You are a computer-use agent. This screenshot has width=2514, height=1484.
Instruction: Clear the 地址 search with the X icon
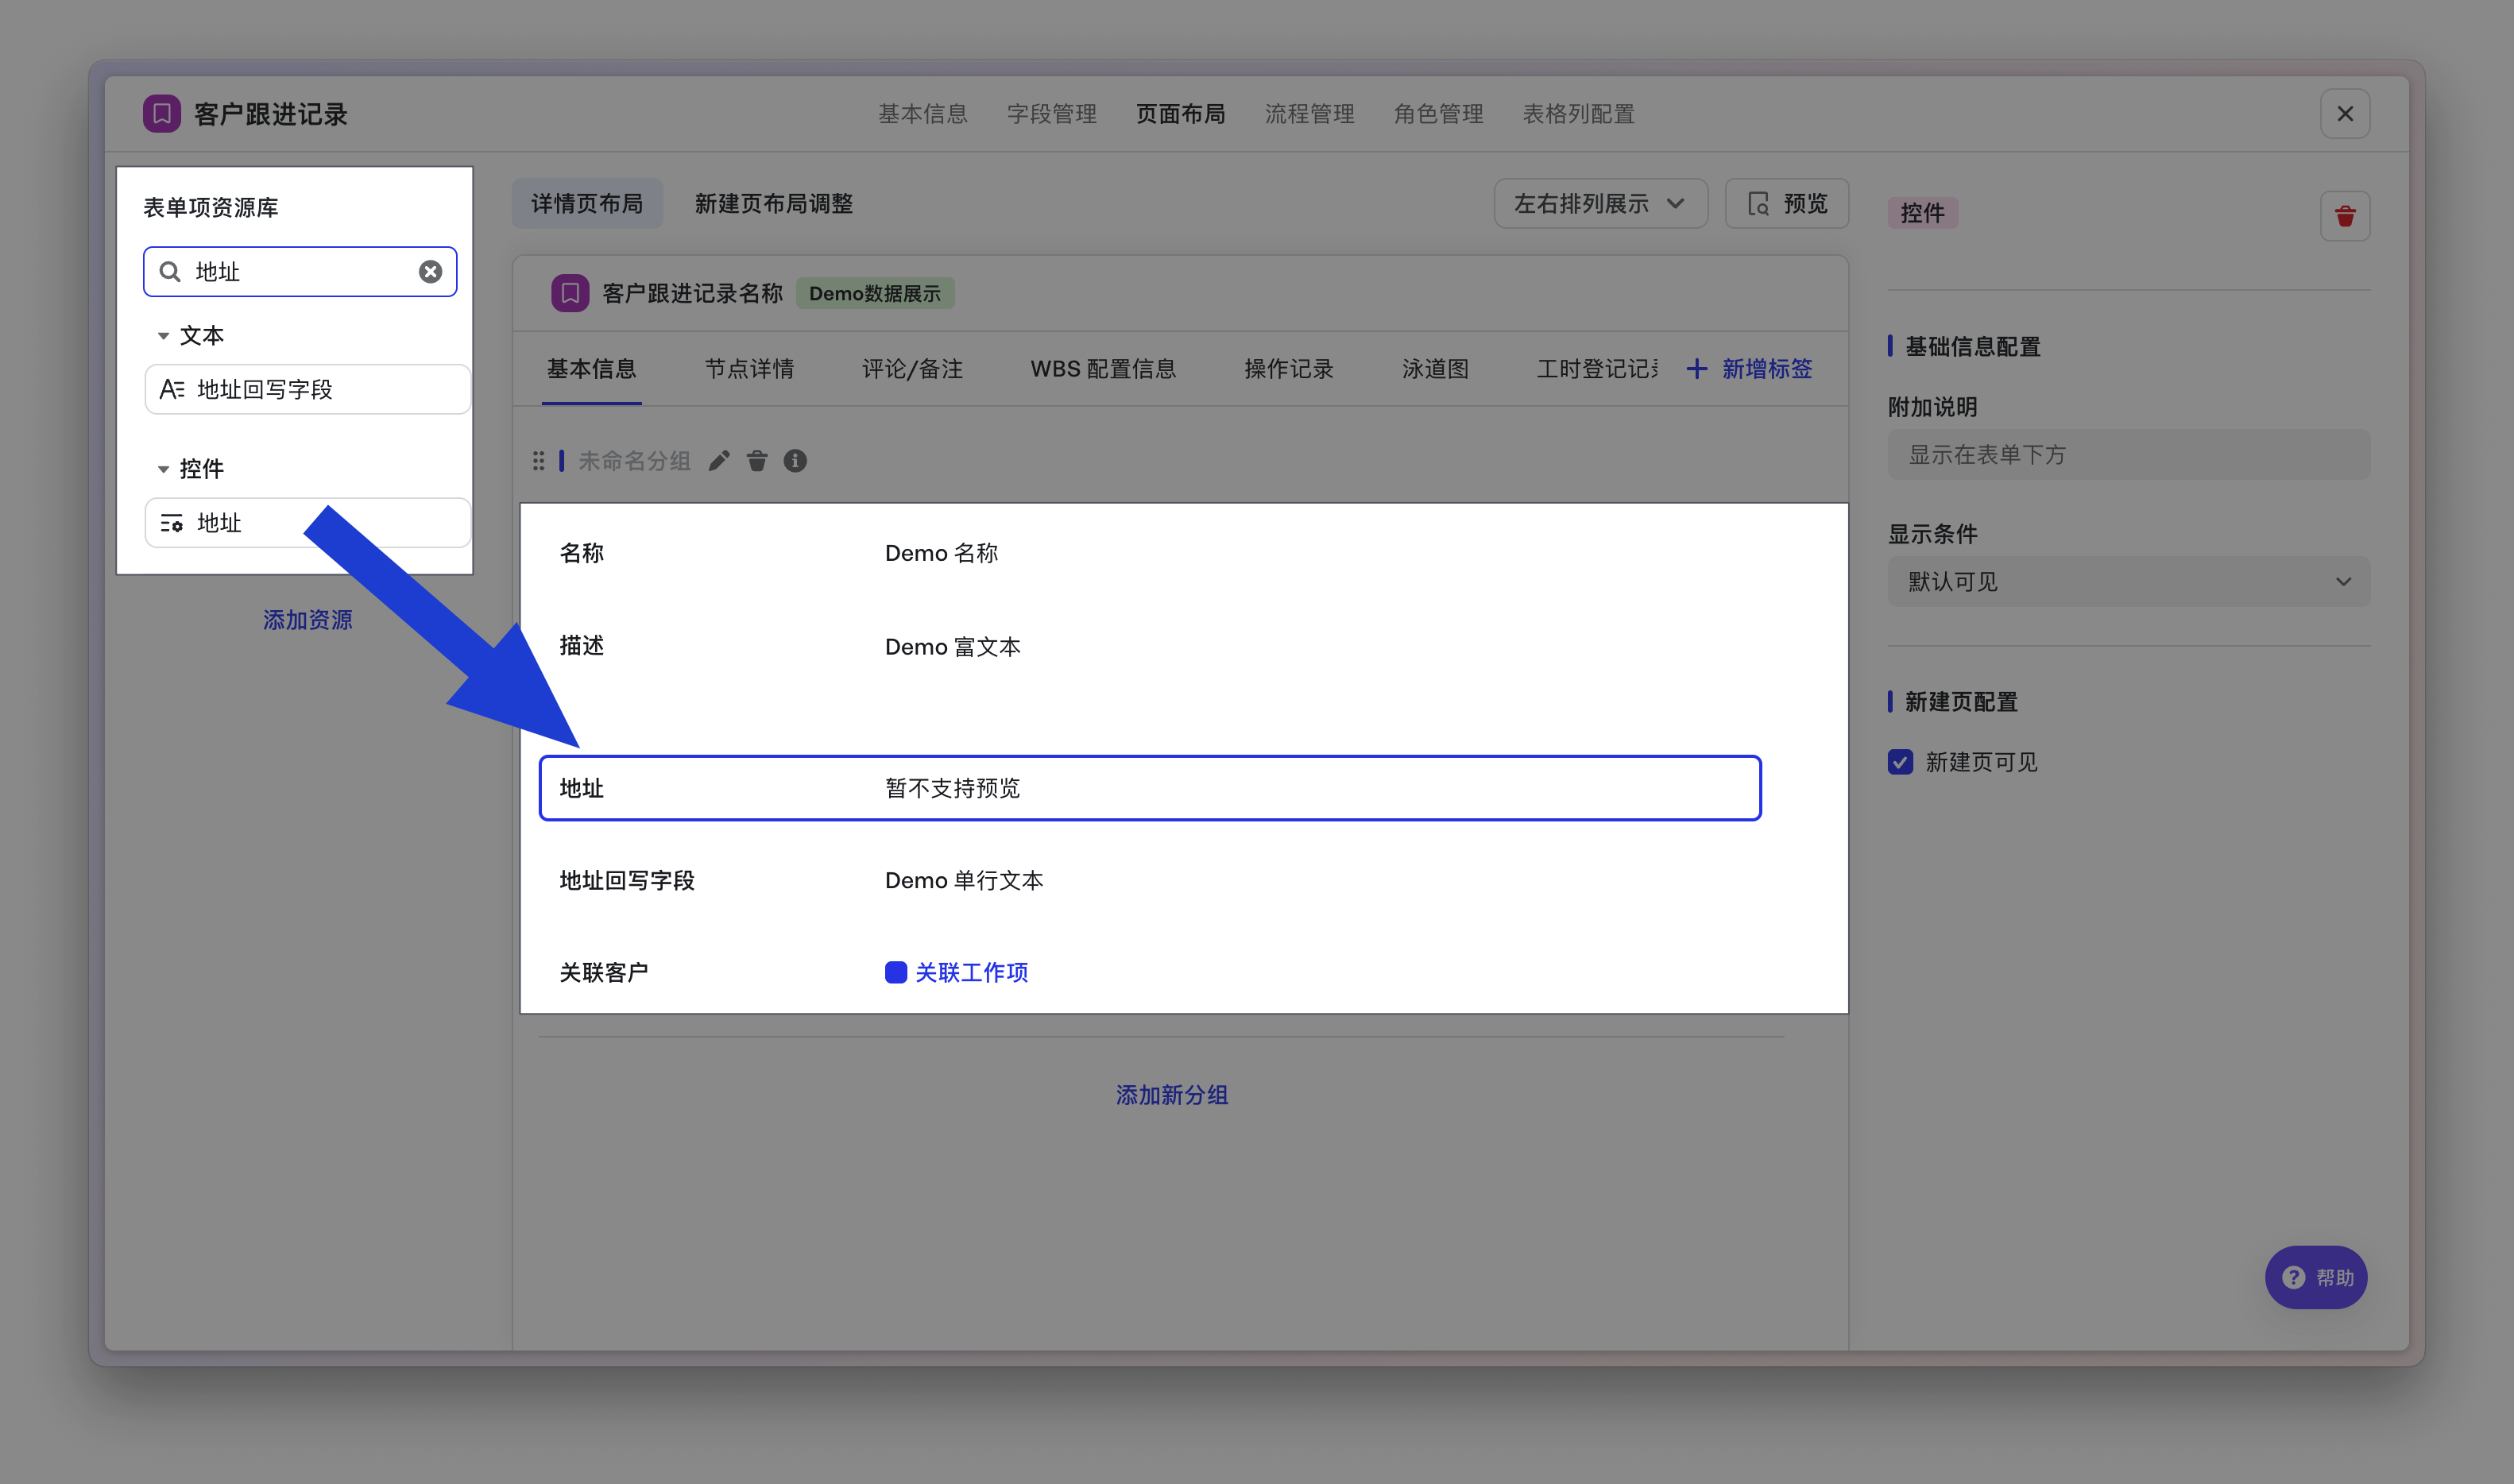[430, 272]
